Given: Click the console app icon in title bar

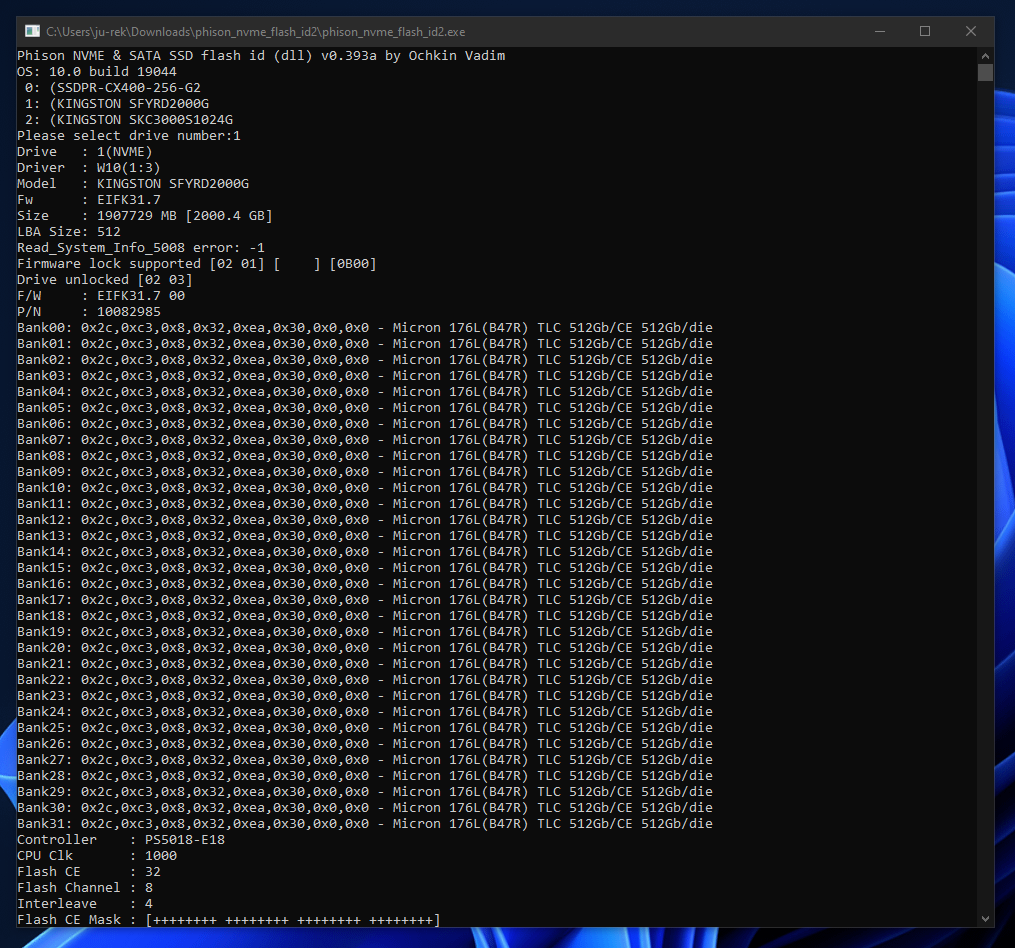Looking at the screenshot, I should click(32, 31).
